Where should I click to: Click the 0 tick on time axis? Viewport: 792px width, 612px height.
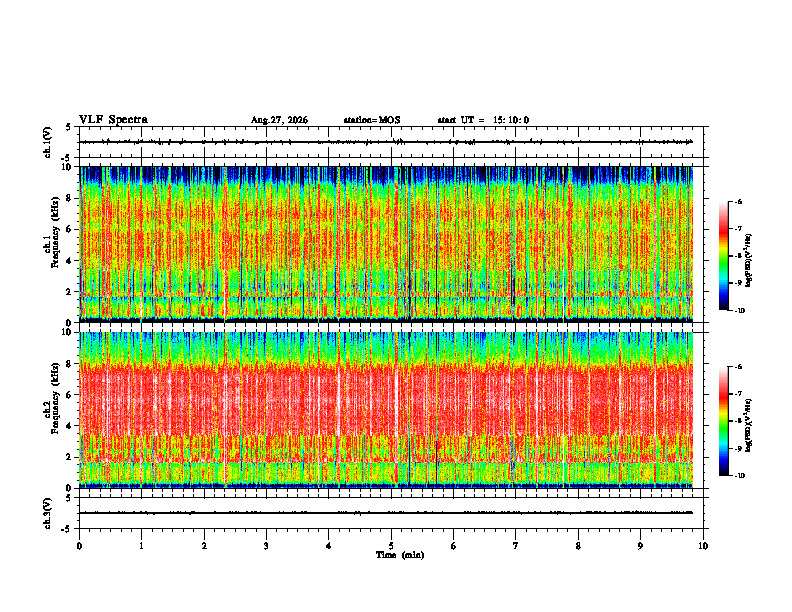click(x=79, y=546)
